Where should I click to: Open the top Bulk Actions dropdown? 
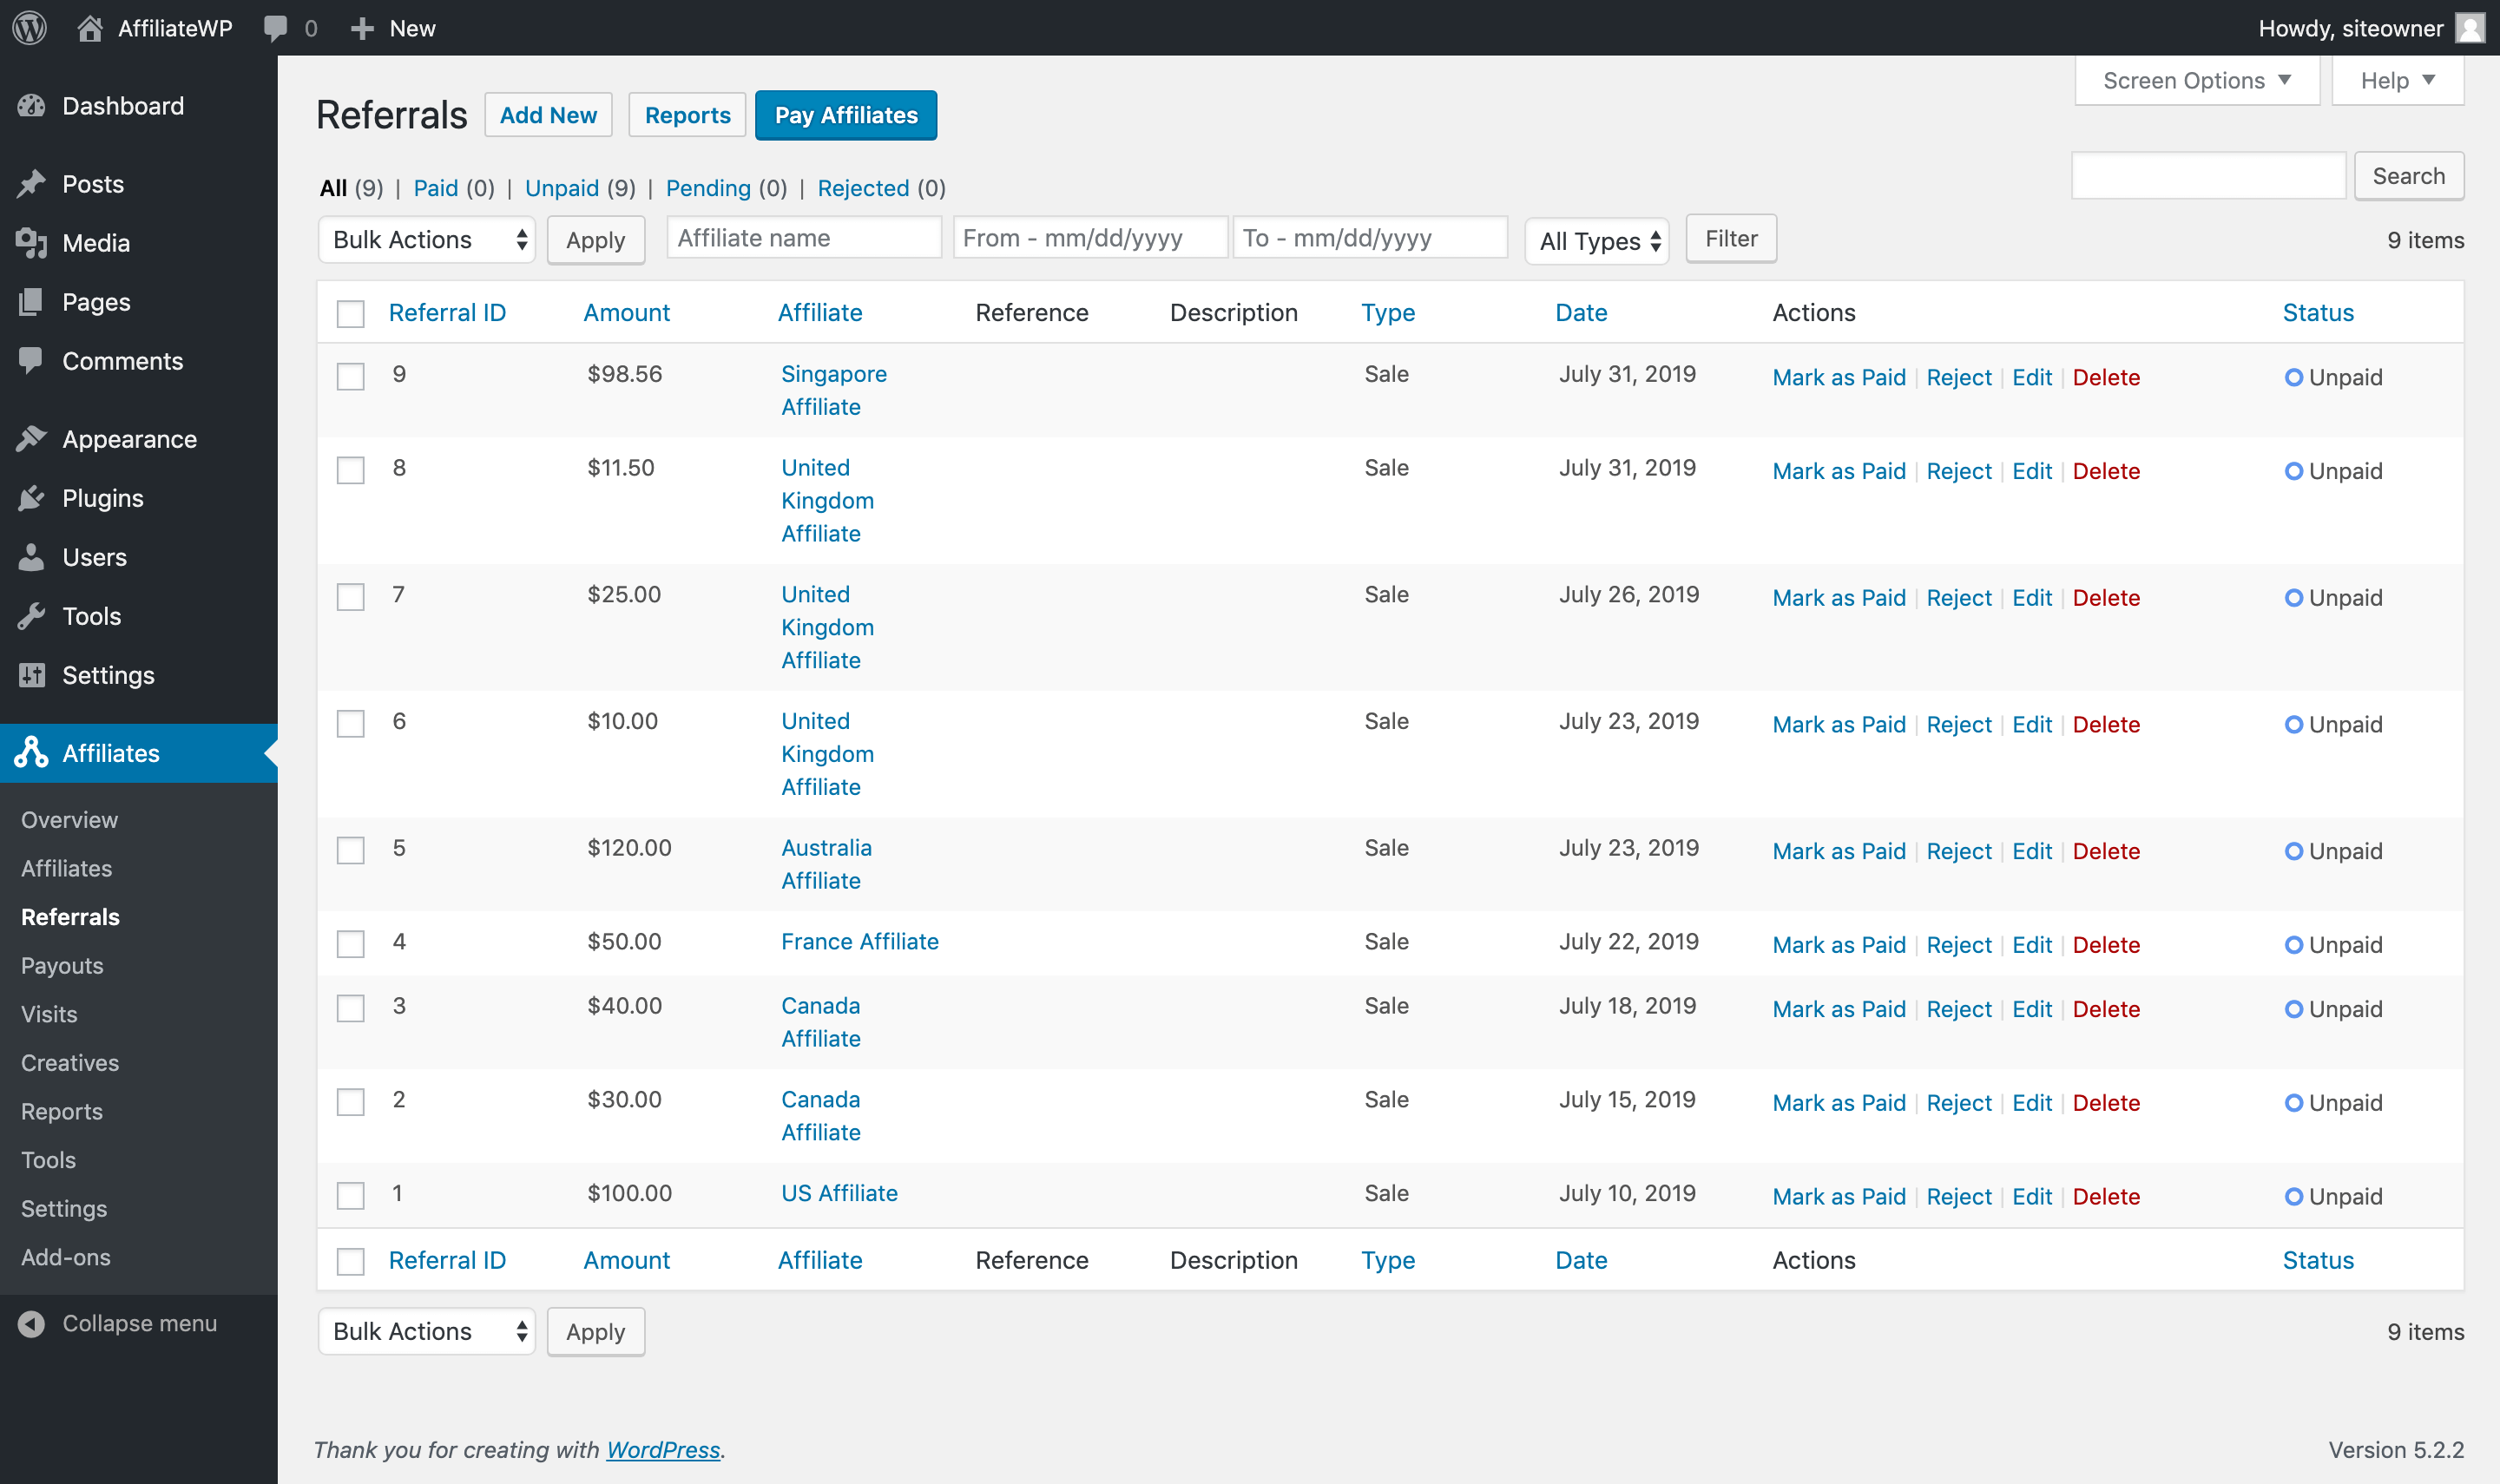pos(427,240)
